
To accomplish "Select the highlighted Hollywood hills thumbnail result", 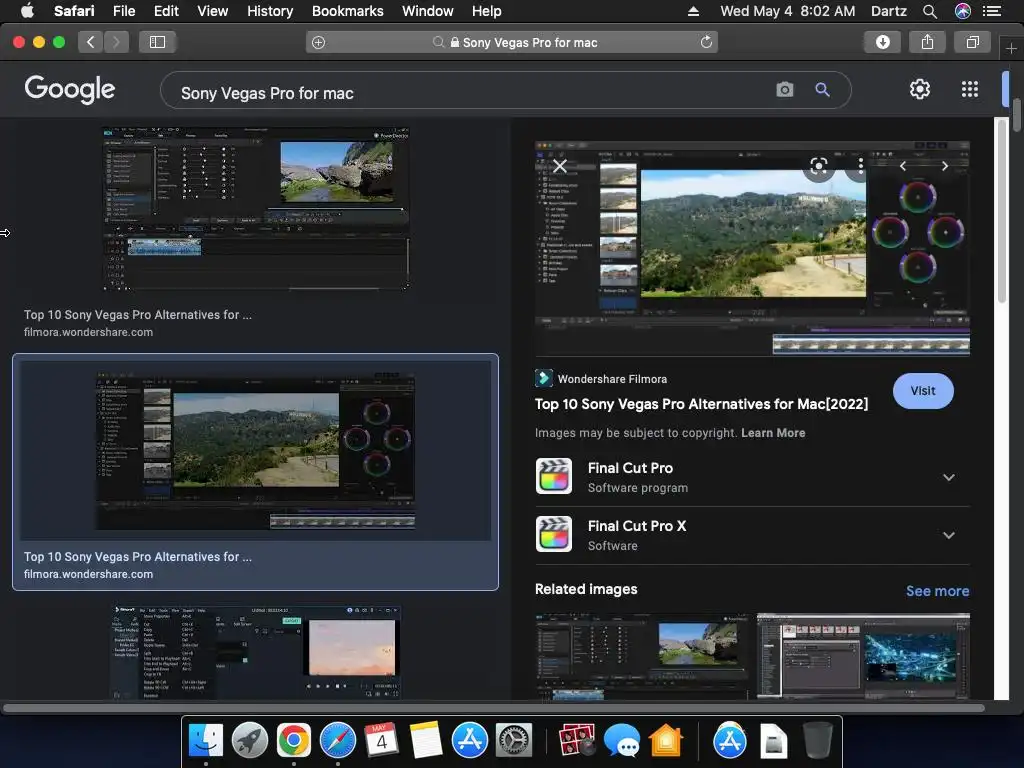I will point(256,451).
